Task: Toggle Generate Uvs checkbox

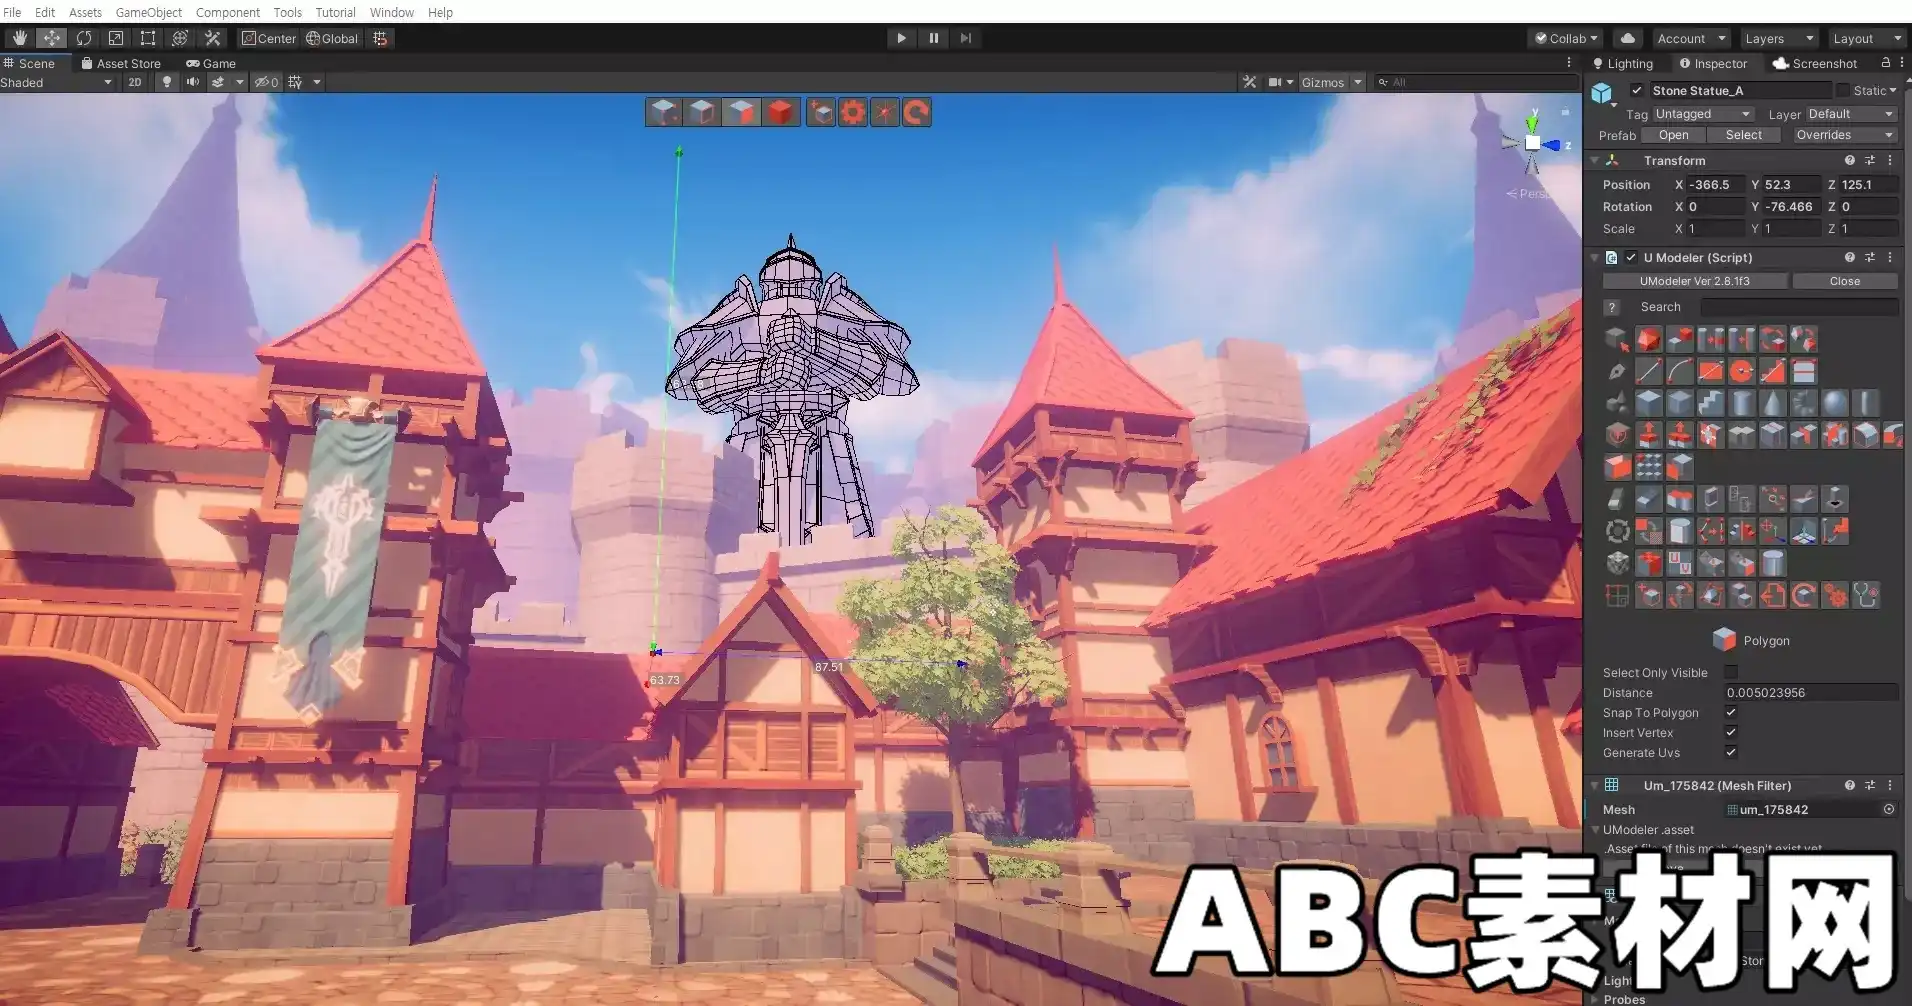Action: [x=1731, y=752]
